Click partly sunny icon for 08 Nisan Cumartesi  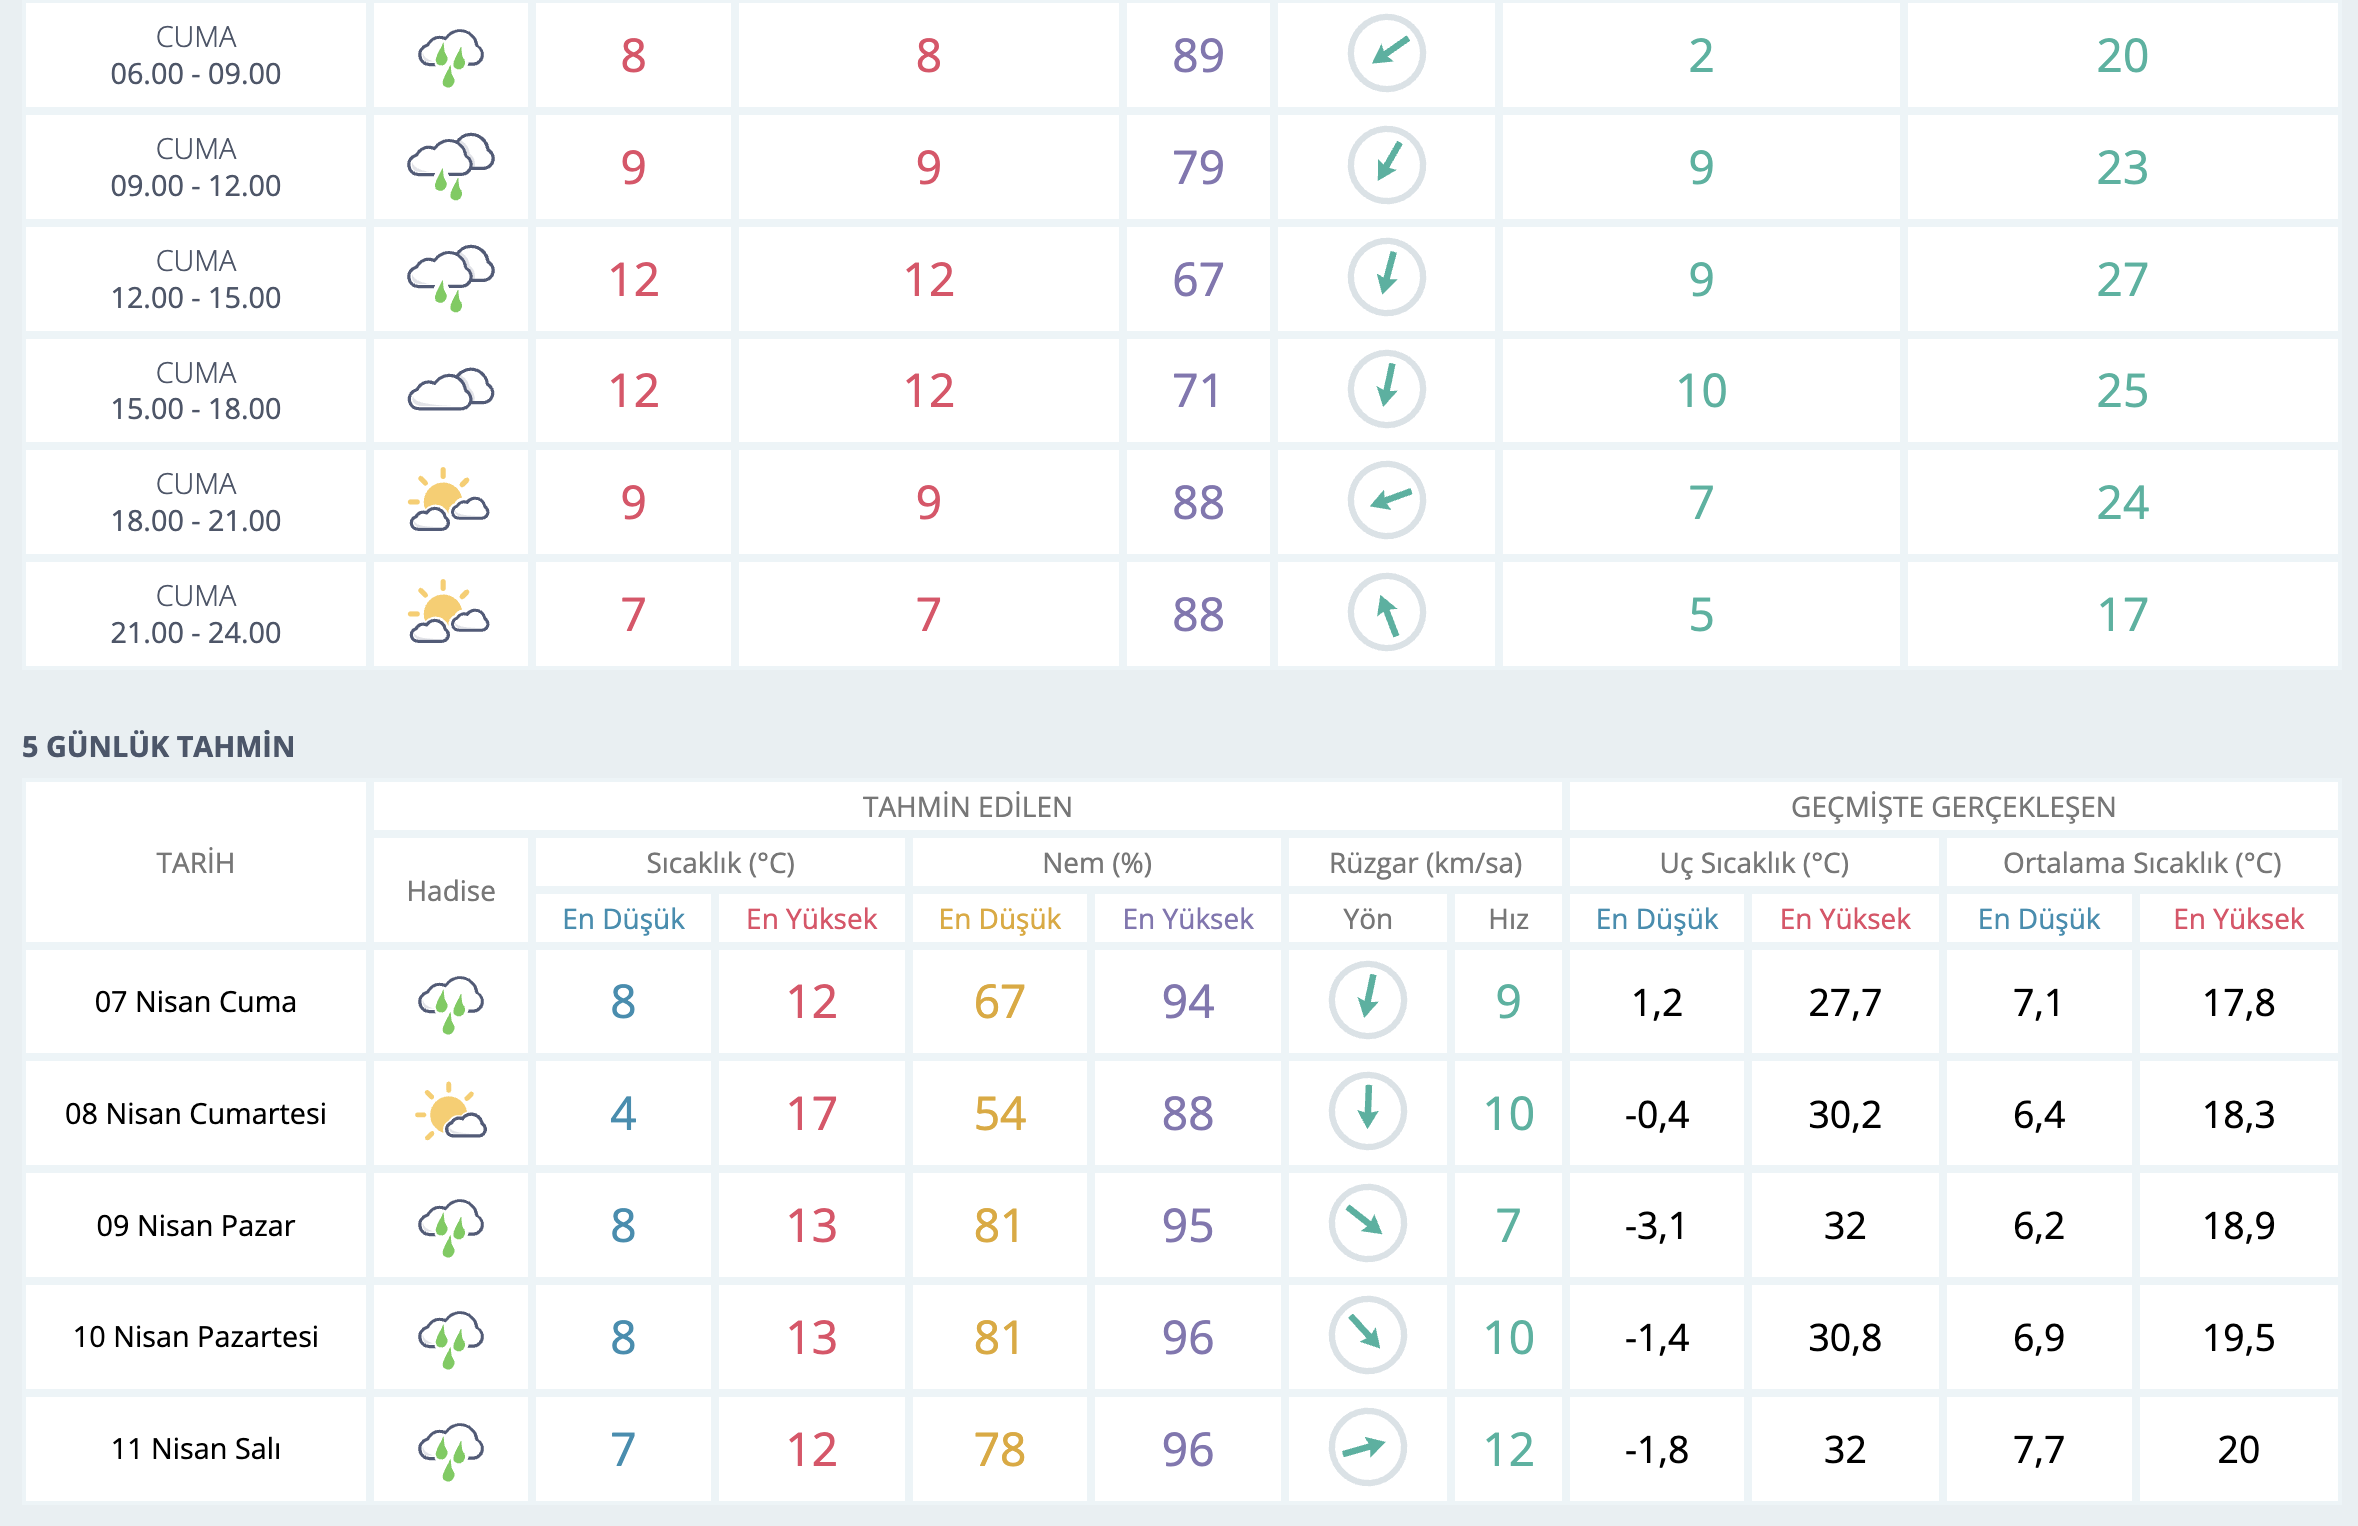[450, 1112]
